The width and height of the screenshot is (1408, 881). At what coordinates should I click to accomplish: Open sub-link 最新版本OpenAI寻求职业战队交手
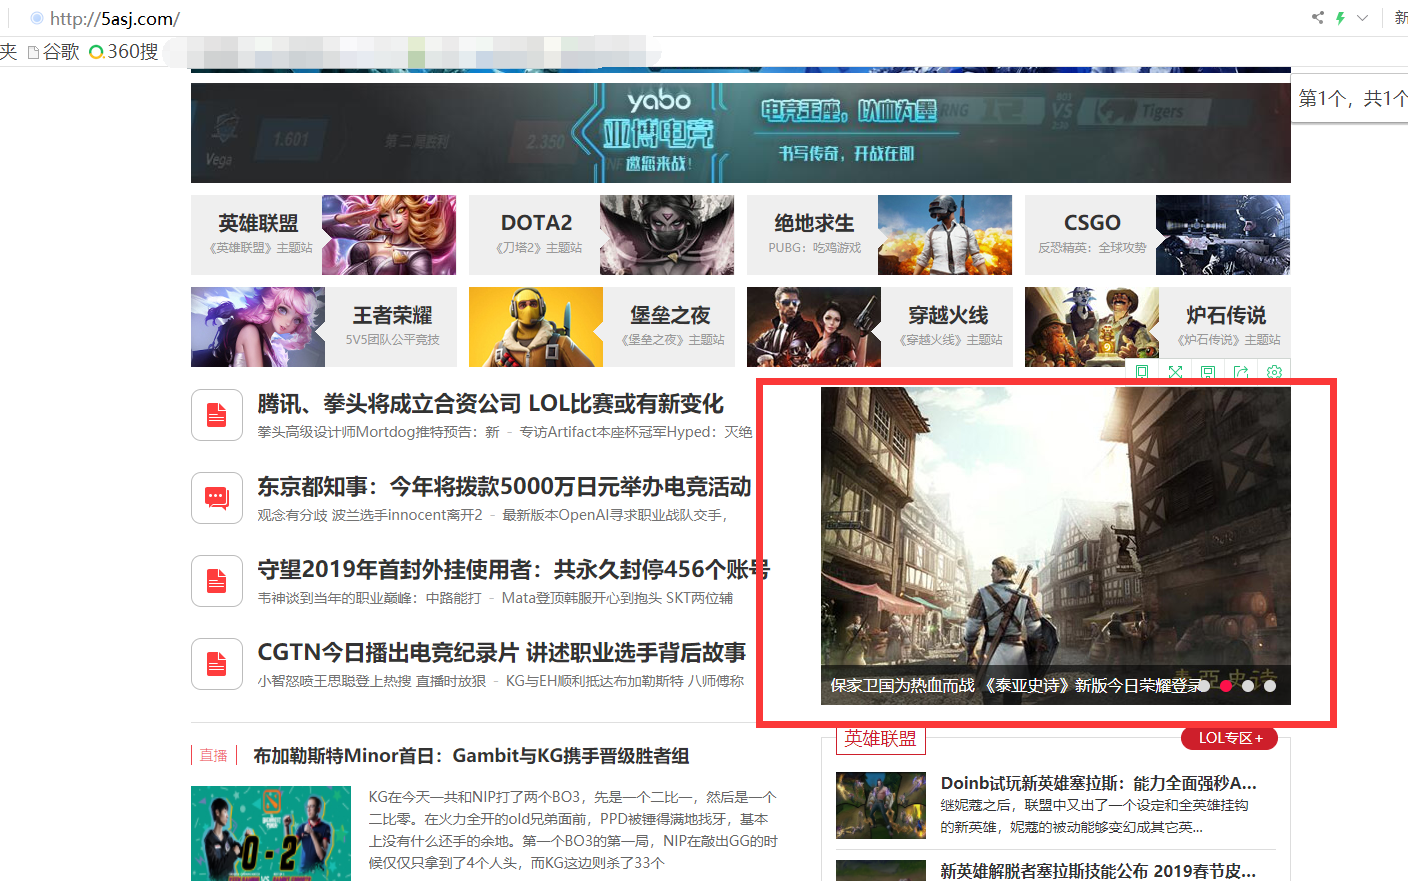[614, 515]
